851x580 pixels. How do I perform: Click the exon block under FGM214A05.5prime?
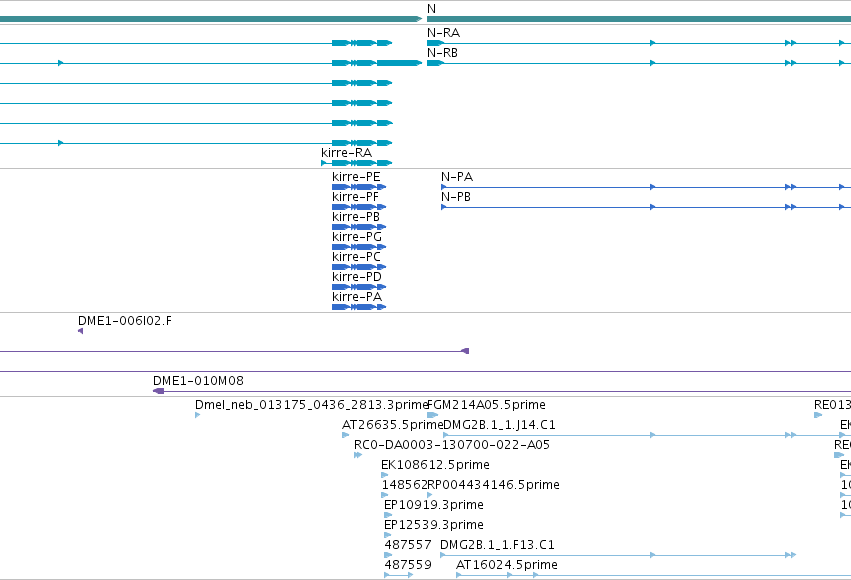tap(433, 415)
